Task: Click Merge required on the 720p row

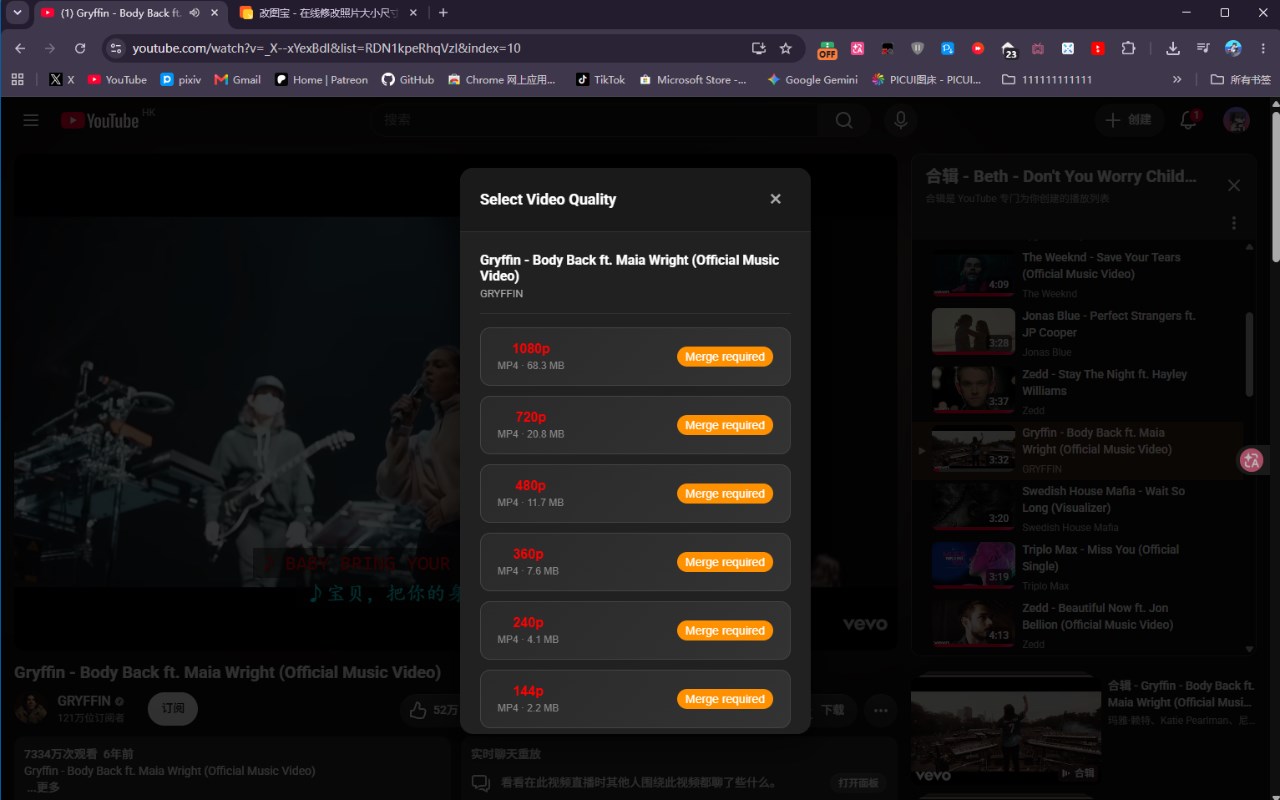Action: (x=725, y=425)
